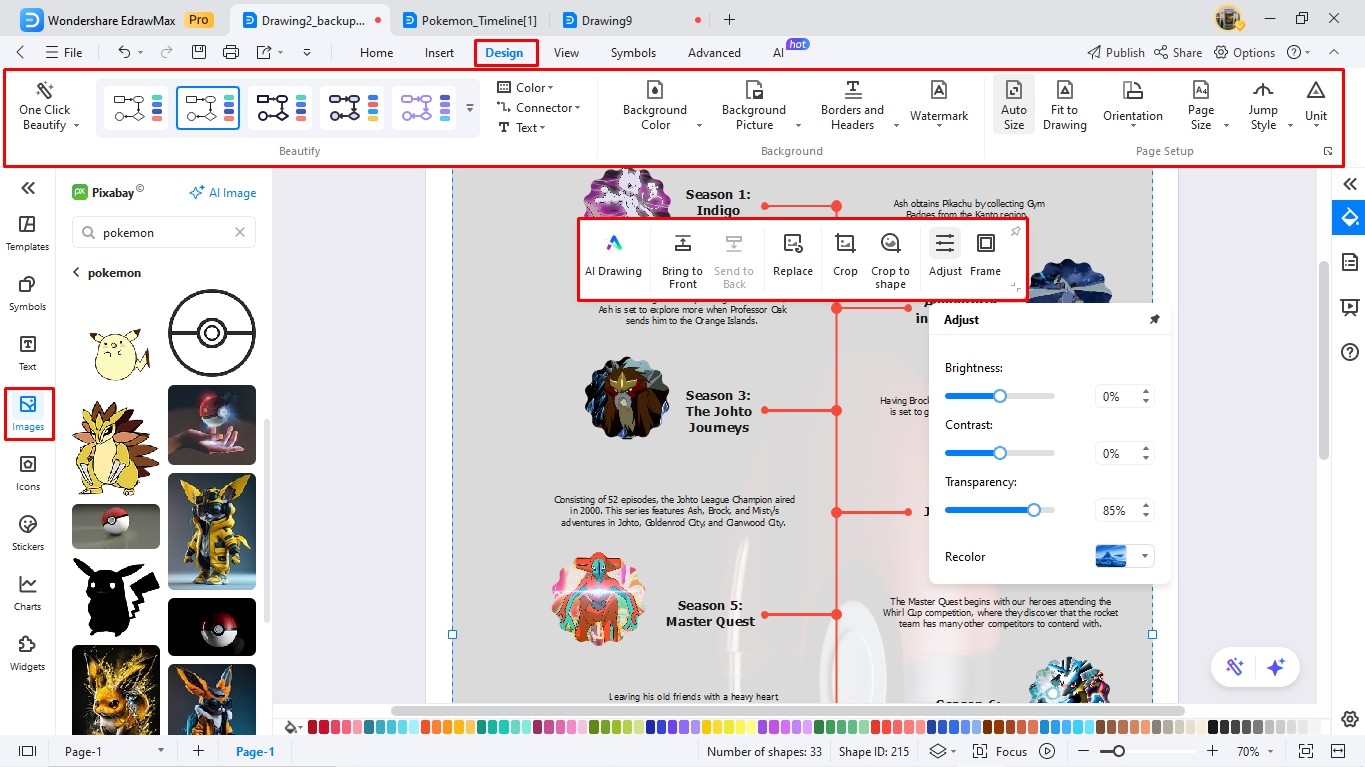Screen dimensions: 1365x767
Task: Add a new page
Action: (198, 751)
